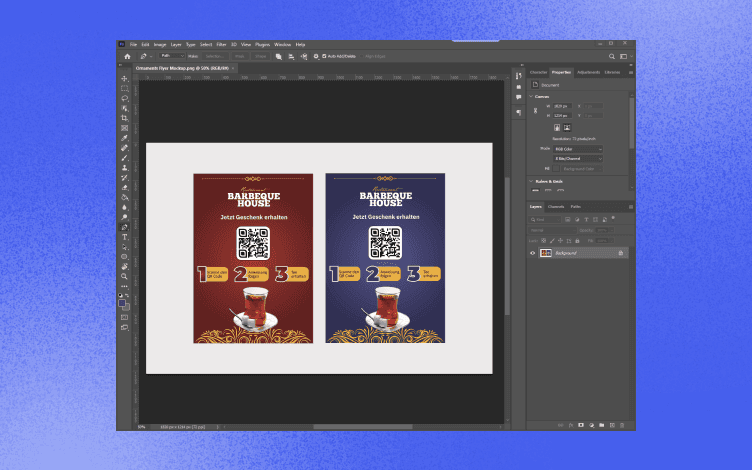This screenshot has width=752, height=470.
Task: Select the Frame tool
Action: tap(125, 128)
